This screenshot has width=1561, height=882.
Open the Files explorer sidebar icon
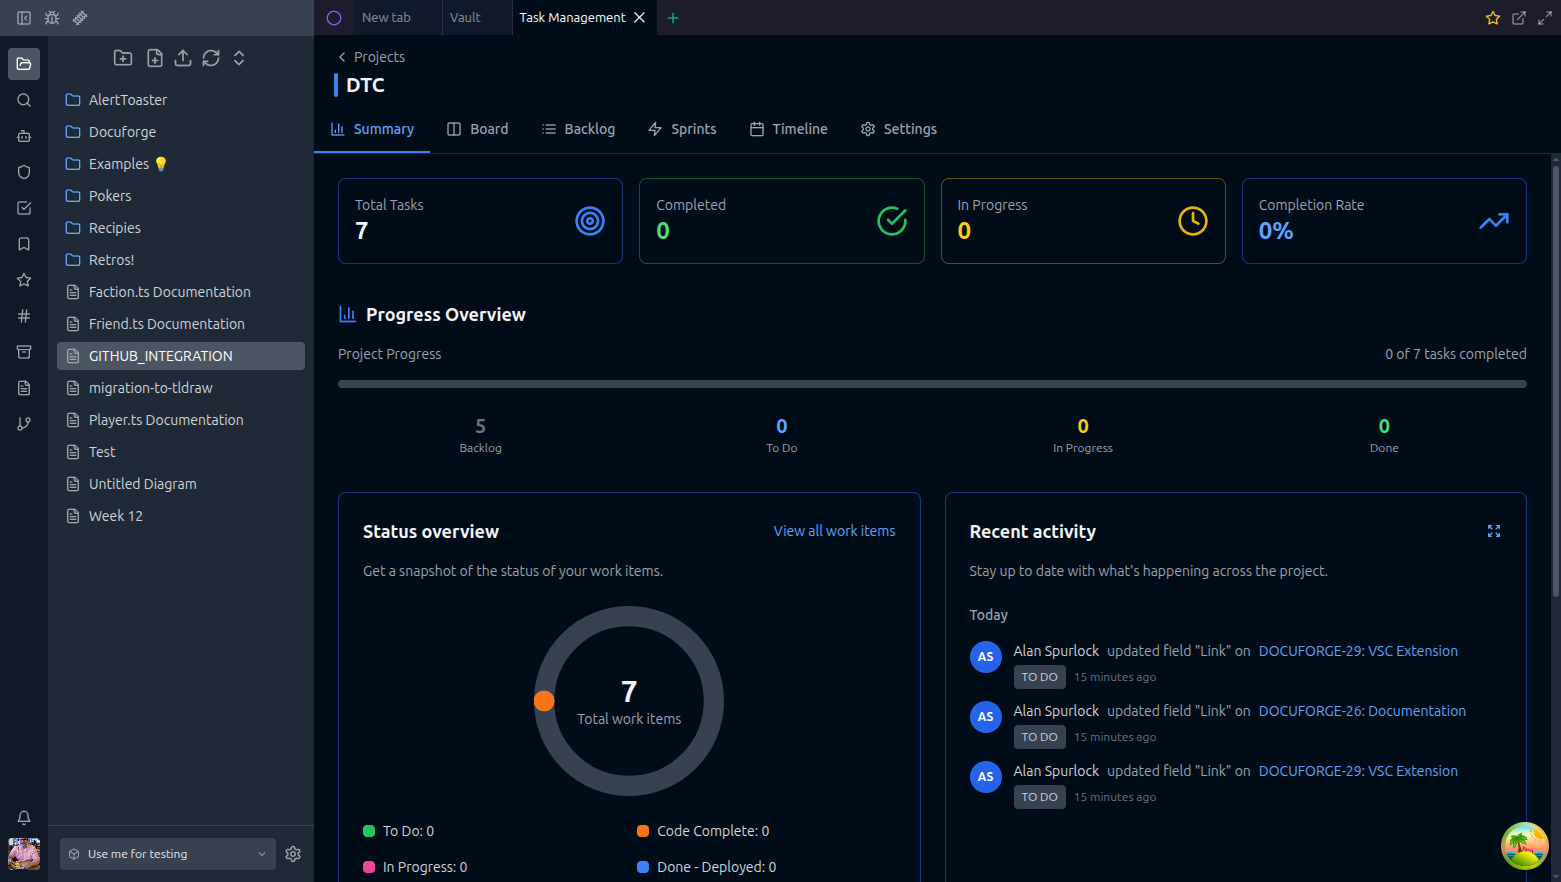(x=24, y=64)
